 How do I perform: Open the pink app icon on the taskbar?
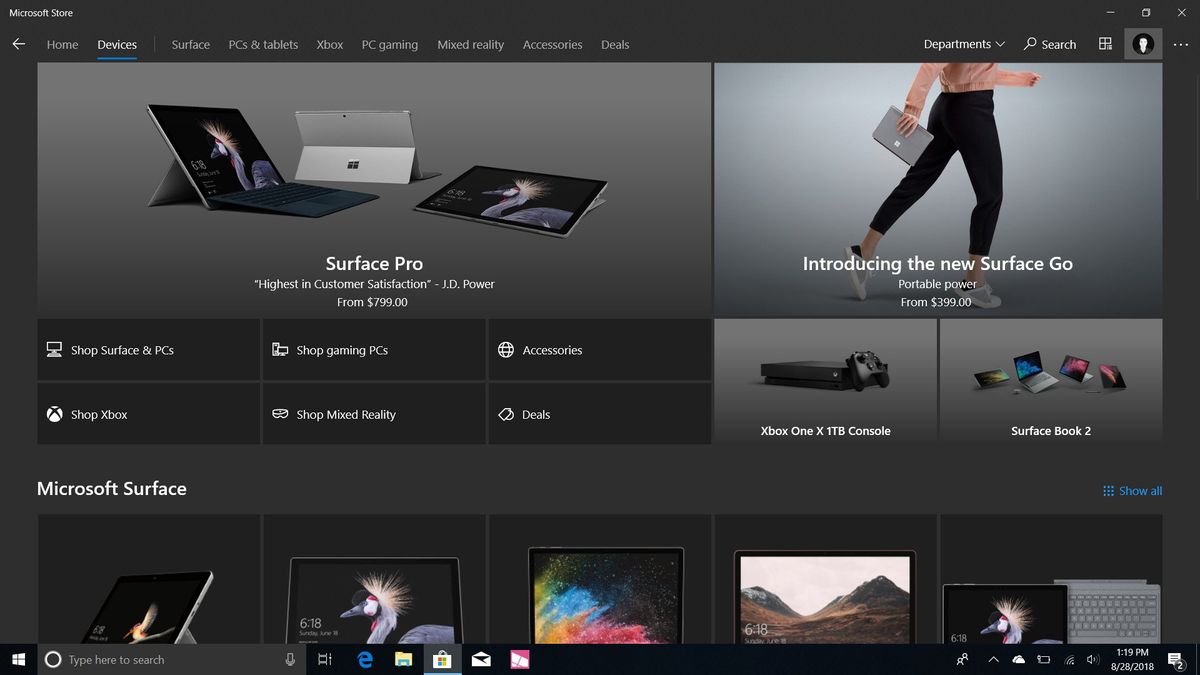pos(519,659)
